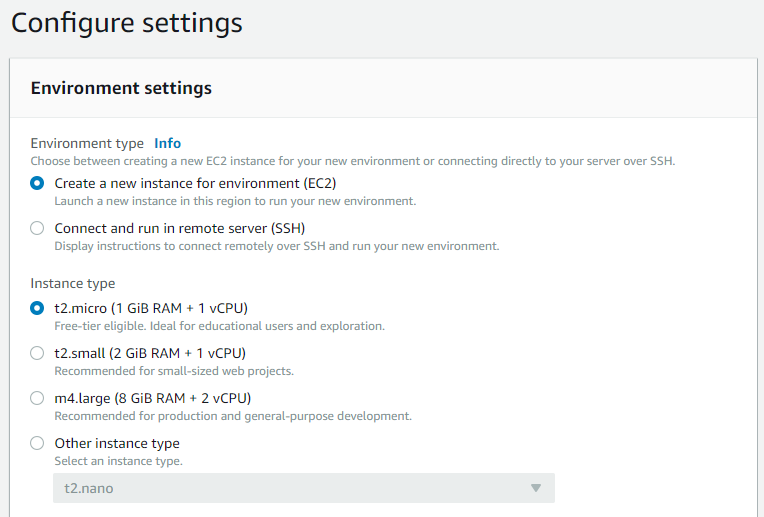Viewport: 764px width, 517px height.
Task: Click the 'Connect and run in remote server (SSH)' label
Action: click(x=179, y=228)
